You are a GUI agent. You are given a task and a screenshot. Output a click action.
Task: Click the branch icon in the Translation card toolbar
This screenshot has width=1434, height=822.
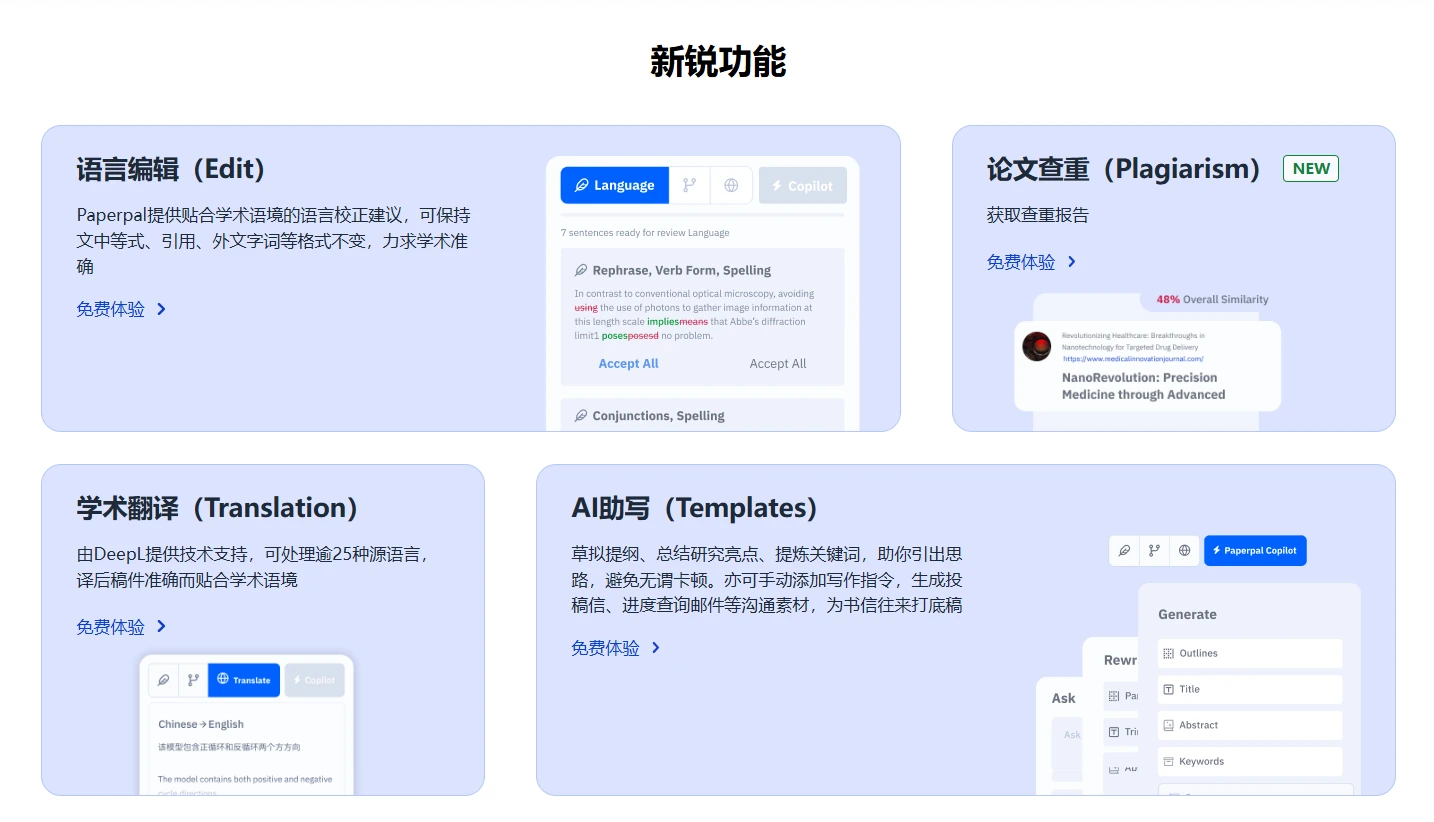(x=193, y=680)
